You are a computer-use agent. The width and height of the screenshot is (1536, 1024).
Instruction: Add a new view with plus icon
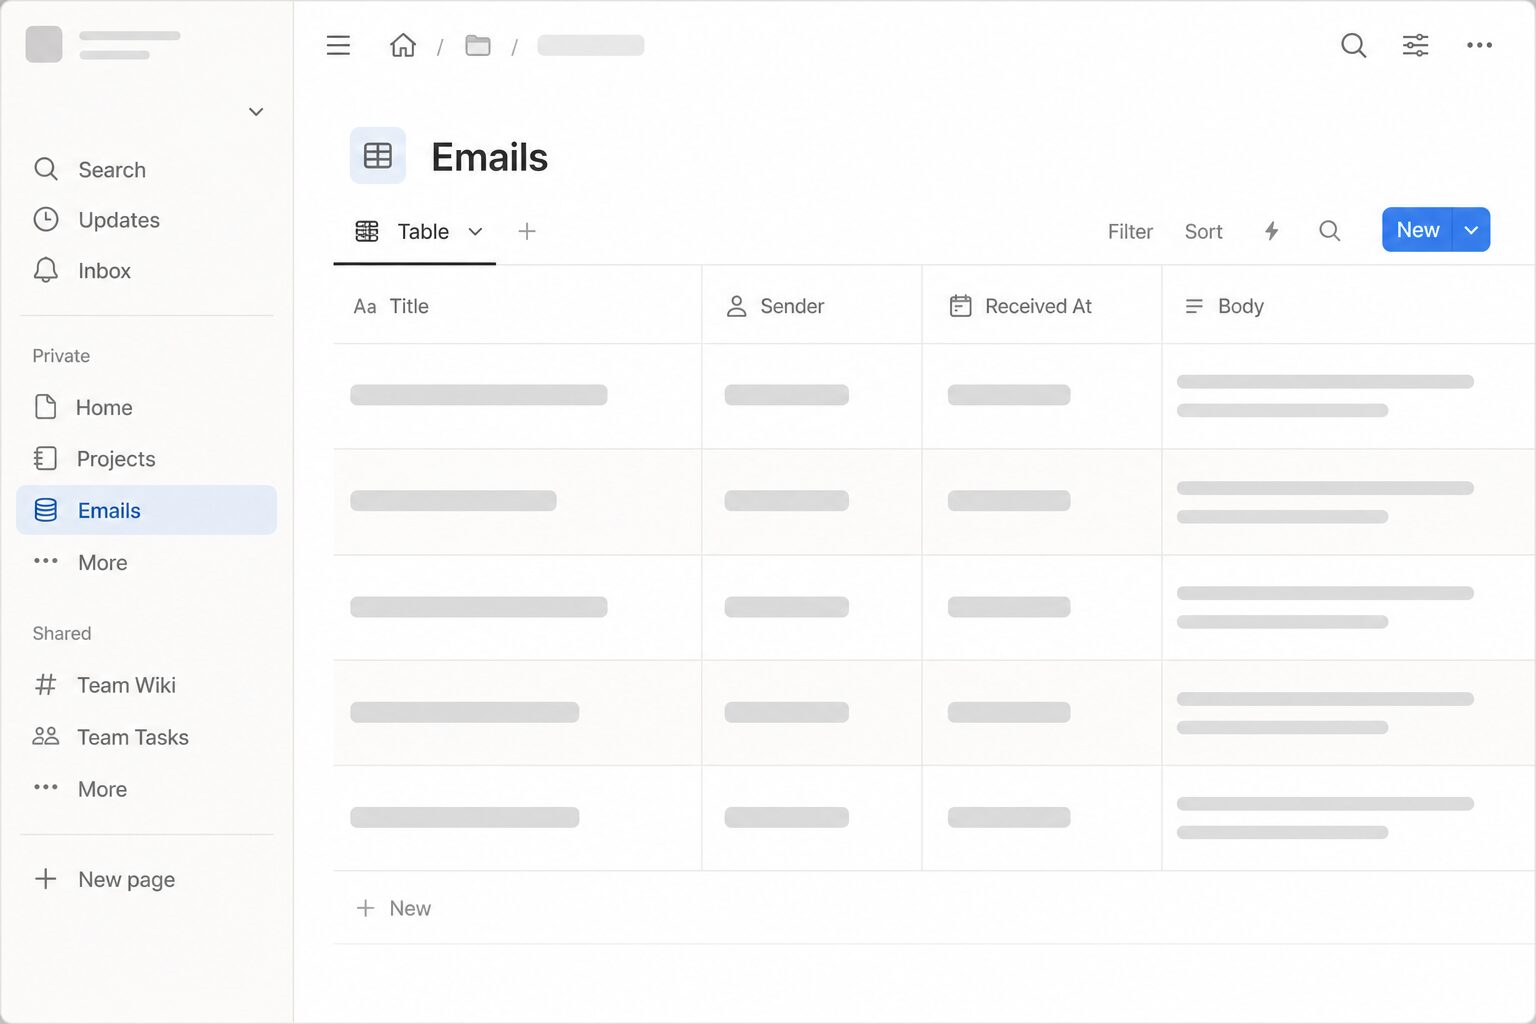tap(527, 231)
